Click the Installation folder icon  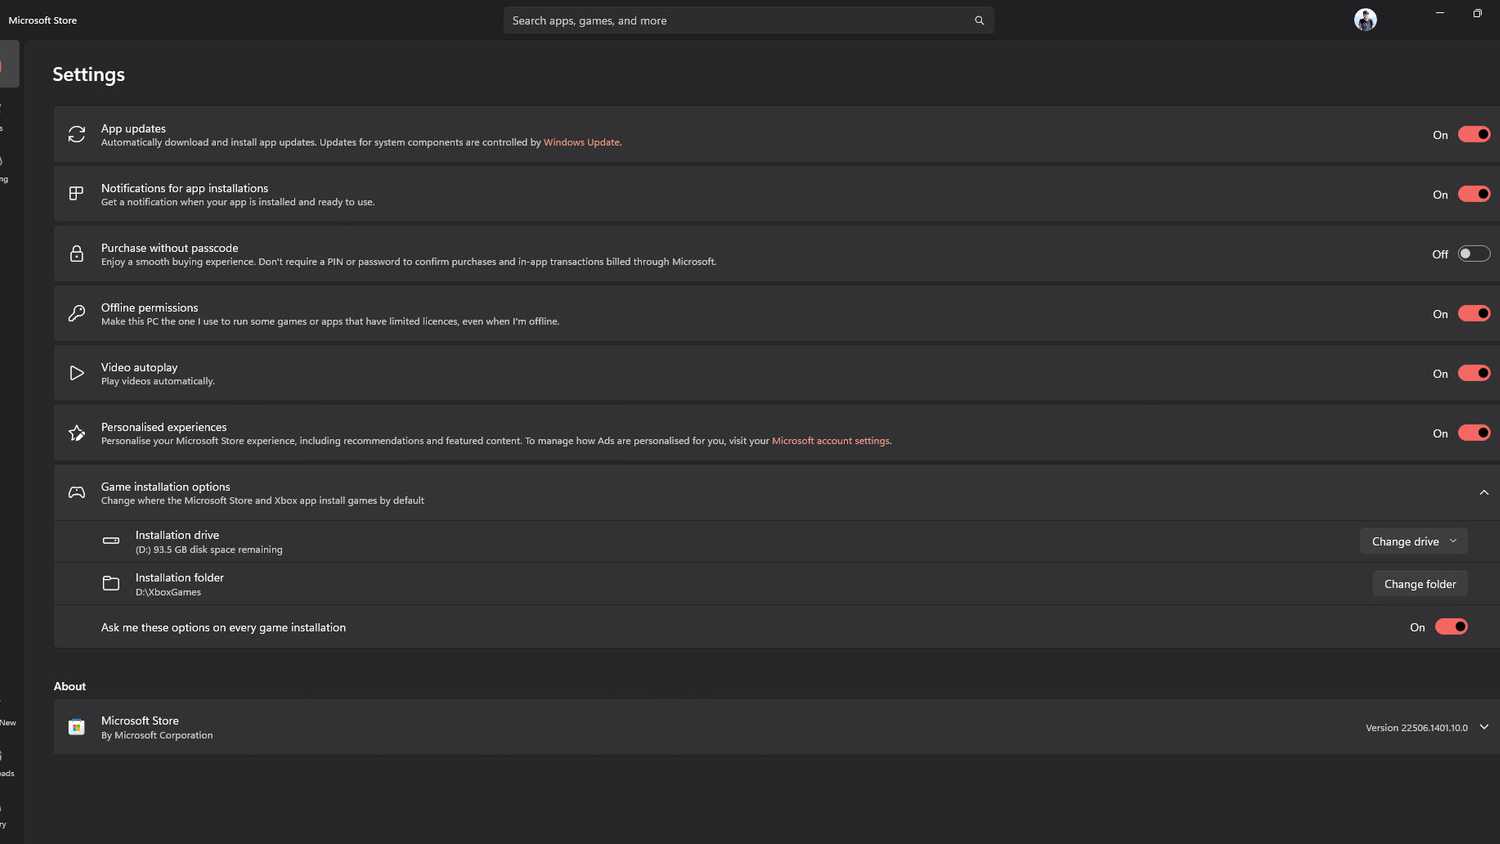click(111, 583)
